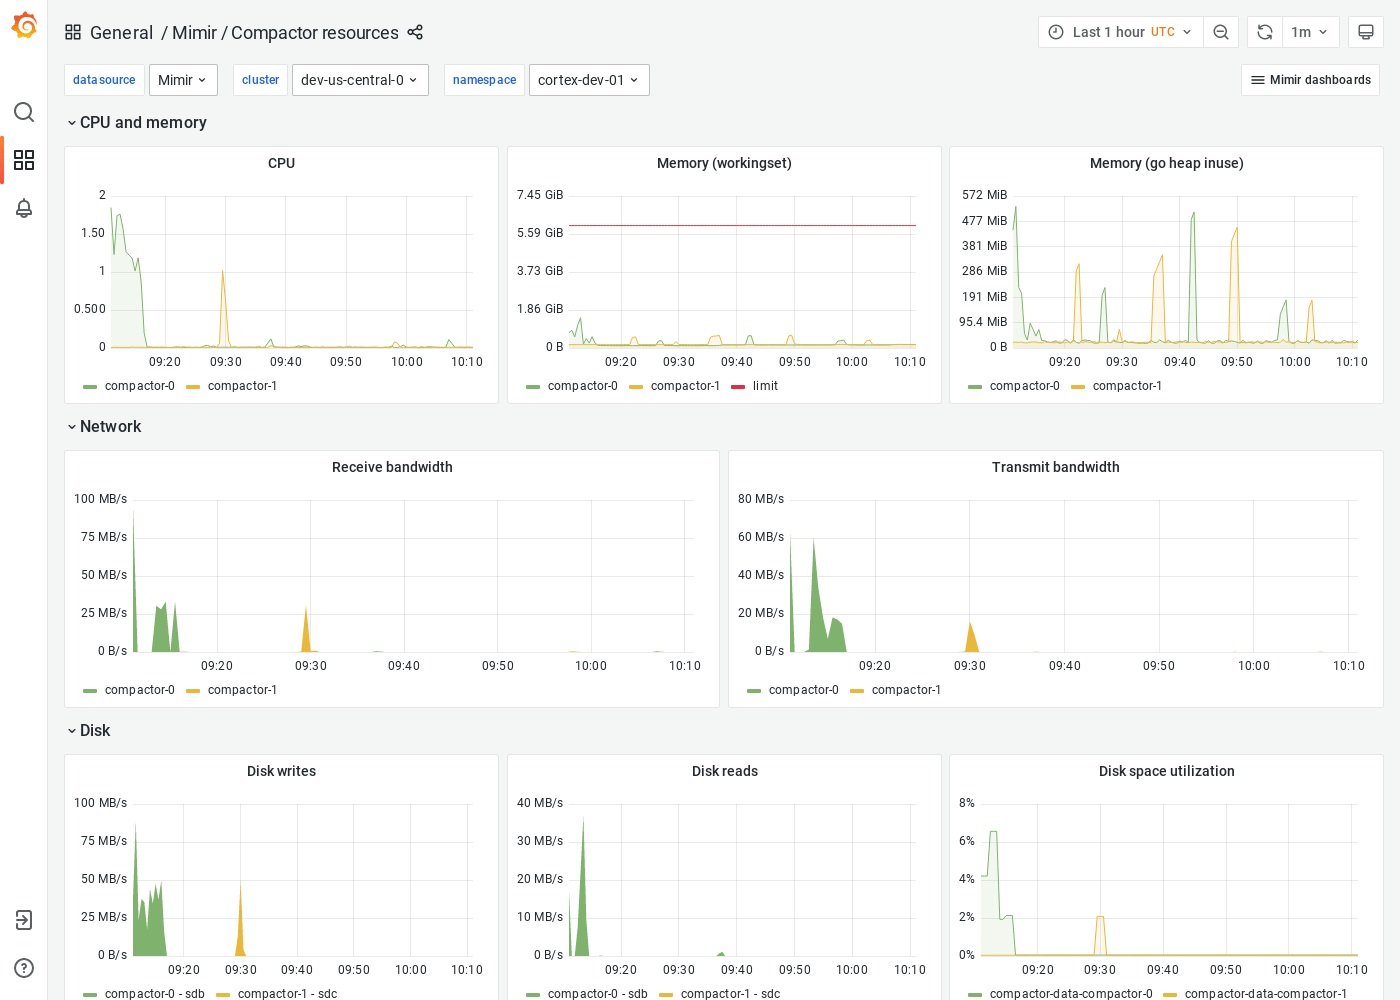Open the Mimir dashboards menu
The image size is (1400, 1000).
point(1310,79)
